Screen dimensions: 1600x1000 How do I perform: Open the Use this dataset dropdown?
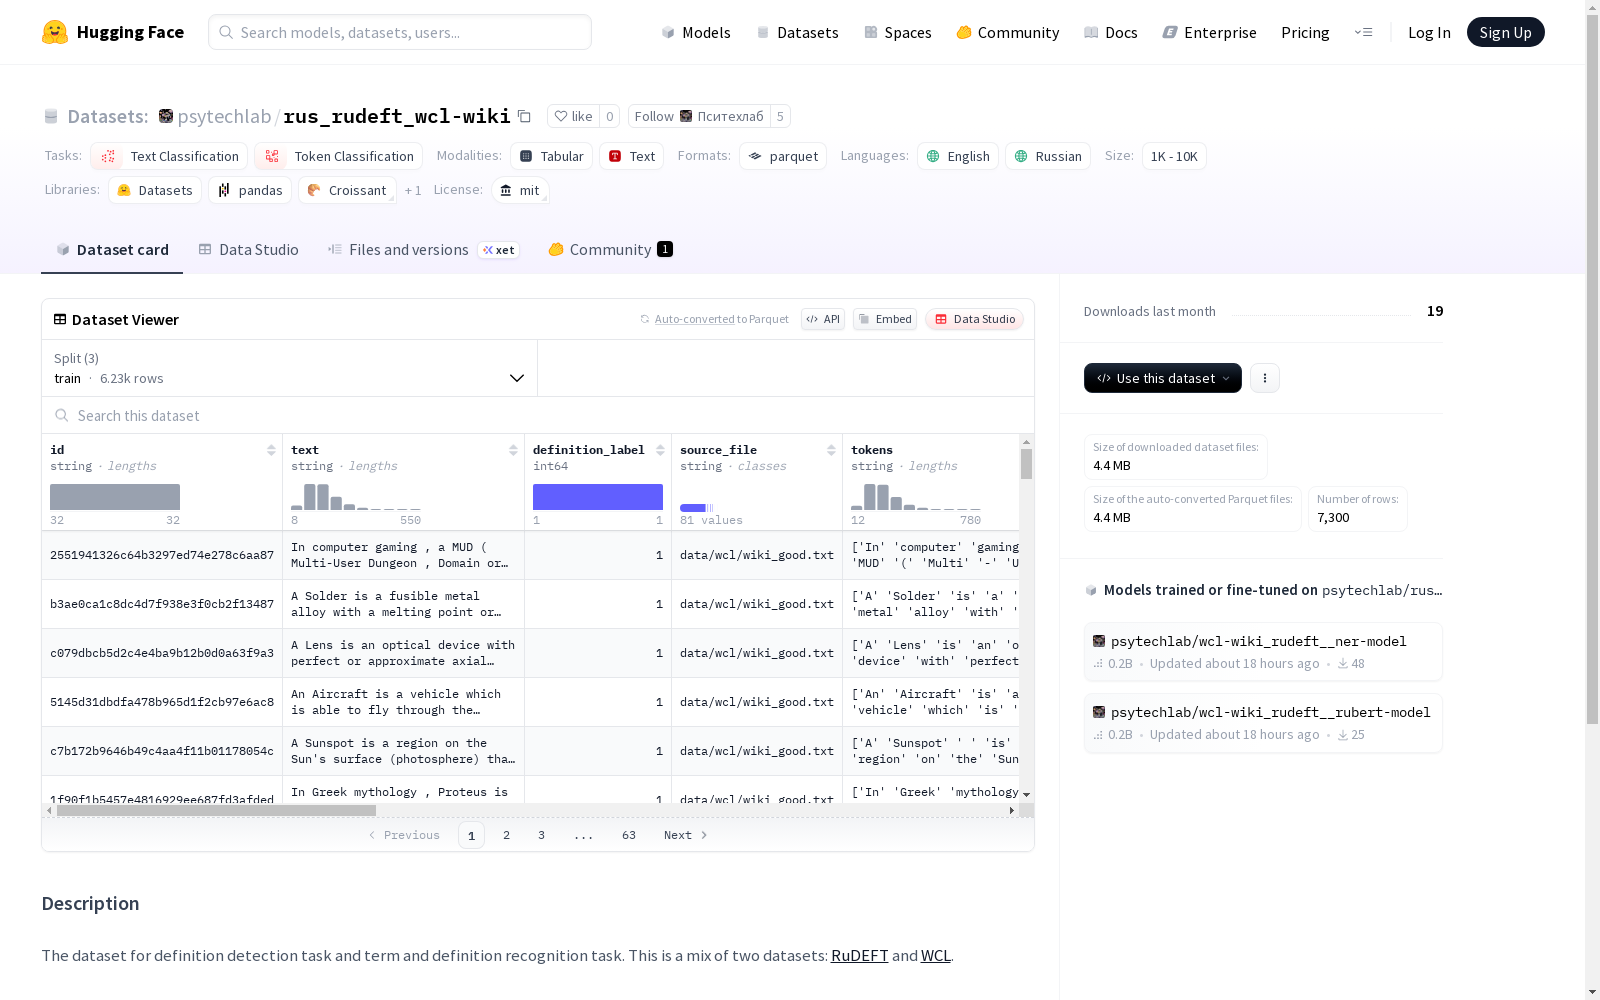coord(1163,378)
